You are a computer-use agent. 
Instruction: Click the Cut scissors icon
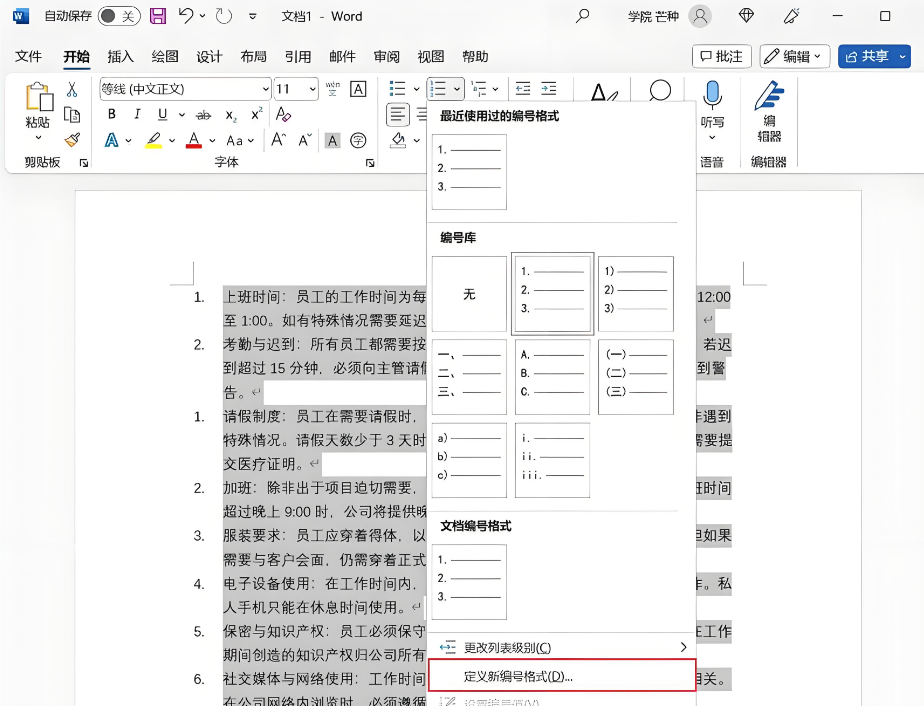click(x=72, y=90)
